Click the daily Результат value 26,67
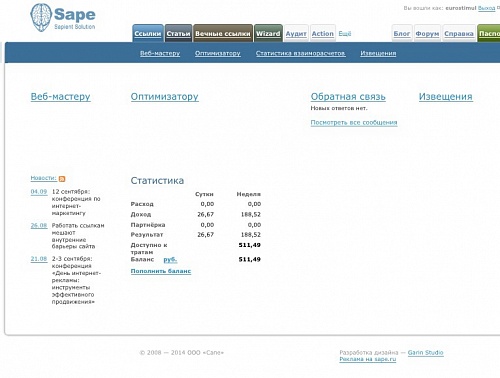The image size is (500, 378). click(x=206, y=235)
